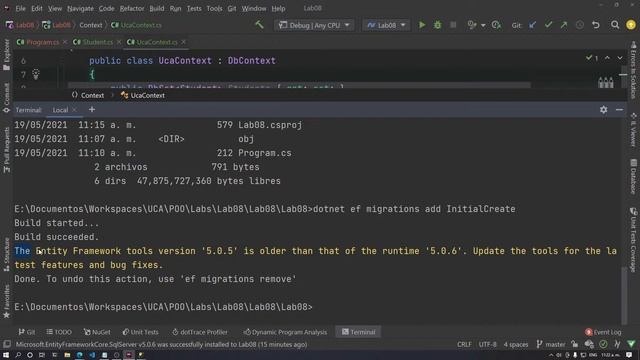Click the Context breadcrumb in navigation bar
The image size is (640, 360).
[x=91, y=25]
